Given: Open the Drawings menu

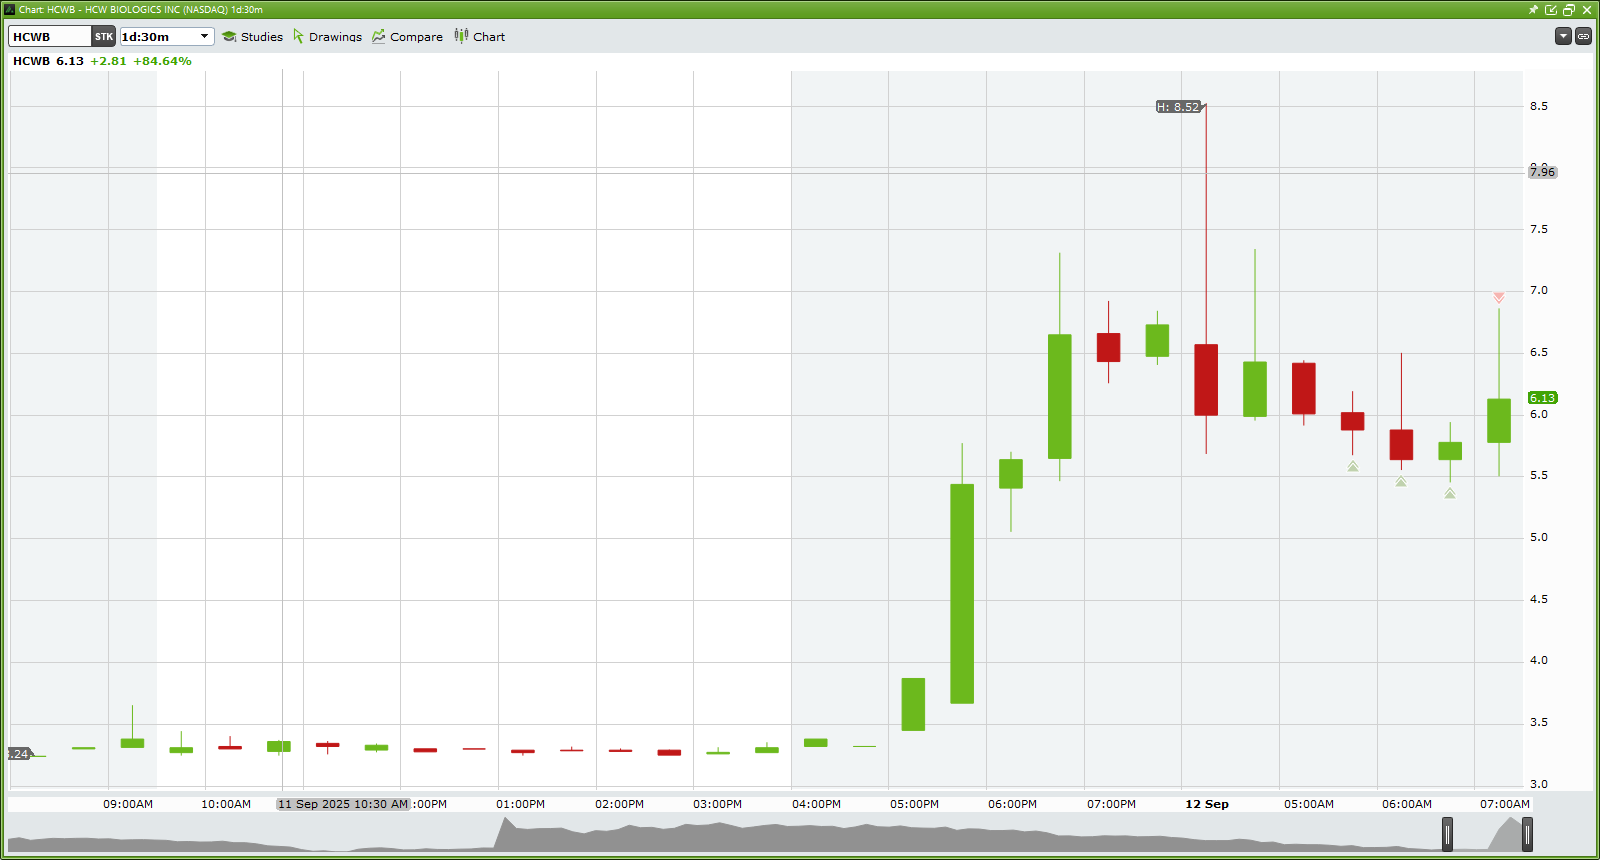Looking at the screenshot, I should [x=327, y=37].
